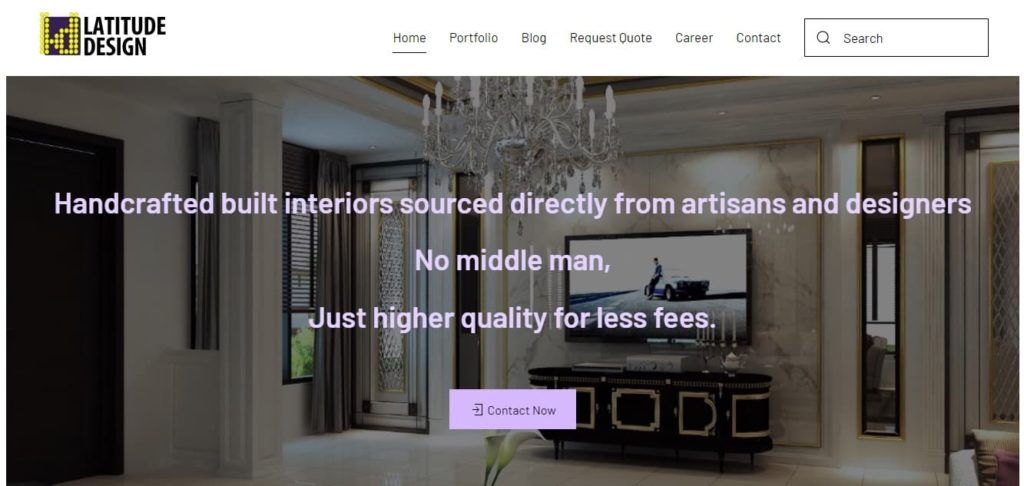Focus the Search input field
Screen dimensions: 1024x486
896,38
